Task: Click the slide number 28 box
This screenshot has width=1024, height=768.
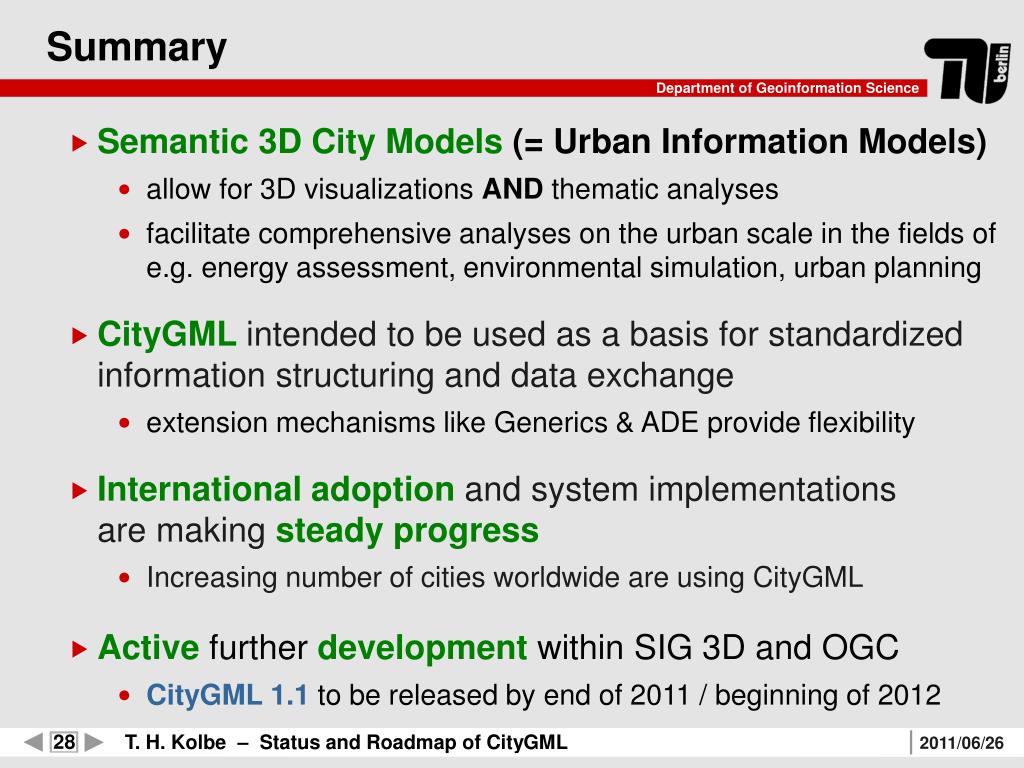Action: (x=64, y=742)
